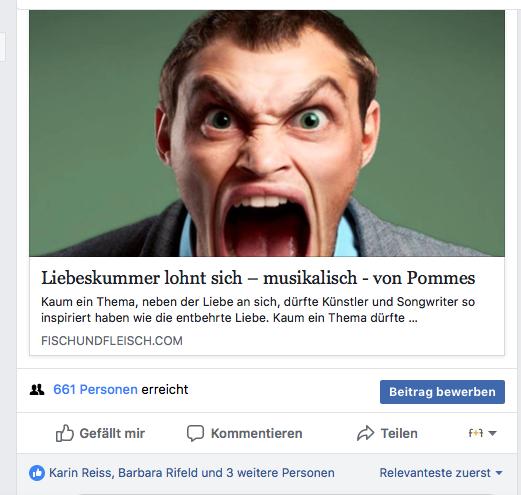The height and width of the screenshot is (495, 521).
Task: Click the arrow beside Relevanteste zuerst
Action: (x=499, y=473)
